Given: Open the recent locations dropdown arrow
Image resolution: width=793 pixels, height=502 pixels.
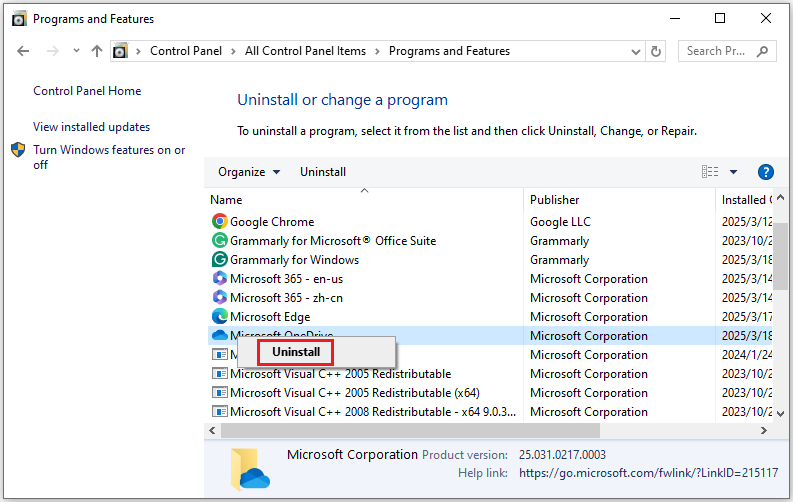Looking at the screenshot, I should click(76, 51).
